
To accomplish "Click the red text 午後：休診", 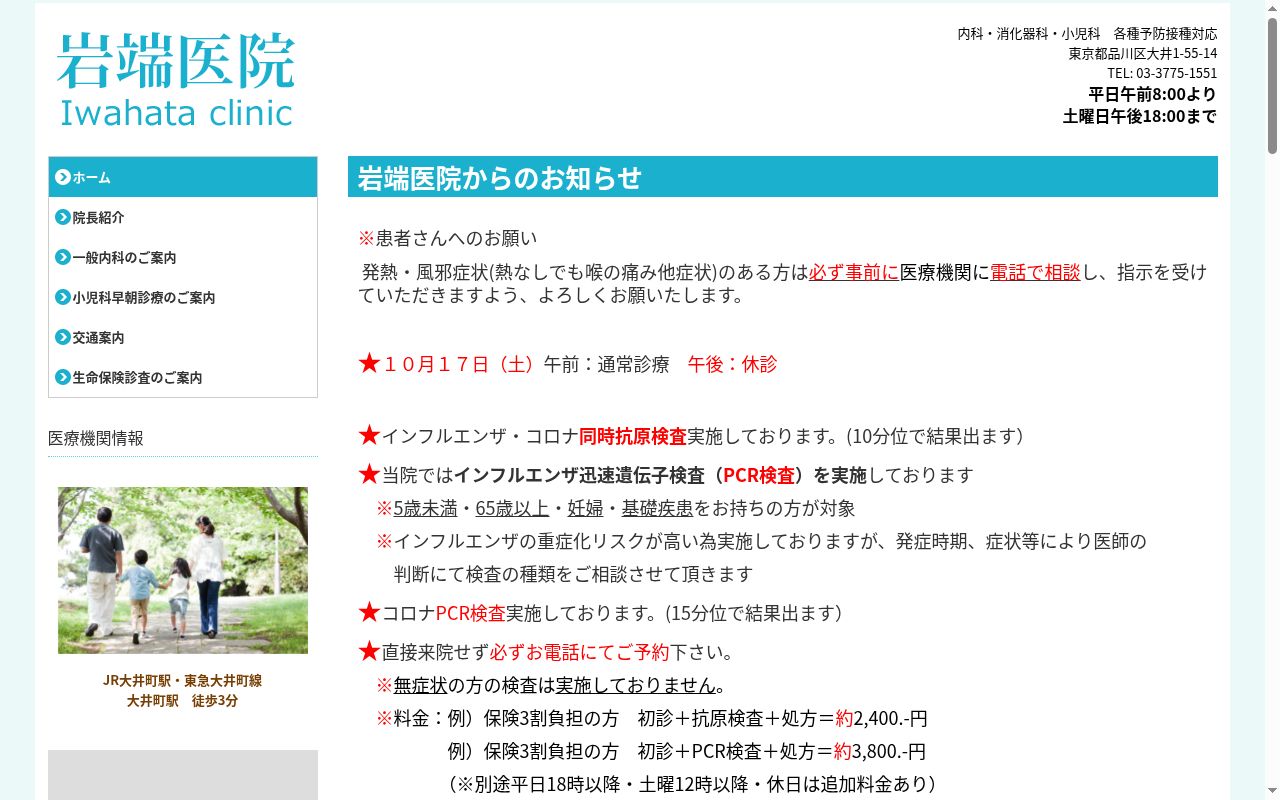I will pyautogui.click(x=732, y=364).
